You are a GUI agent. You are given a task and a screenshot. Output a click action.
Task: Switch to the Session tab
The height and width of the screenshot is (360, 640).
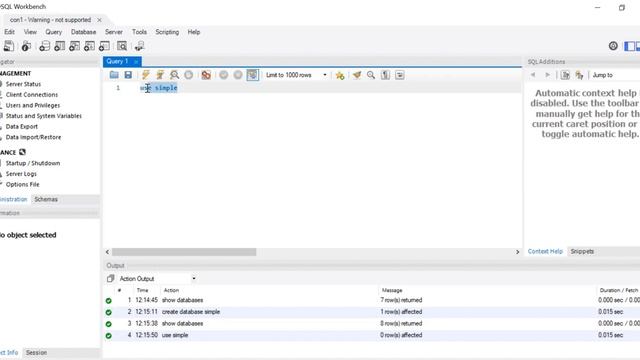(x=36, y=352)
